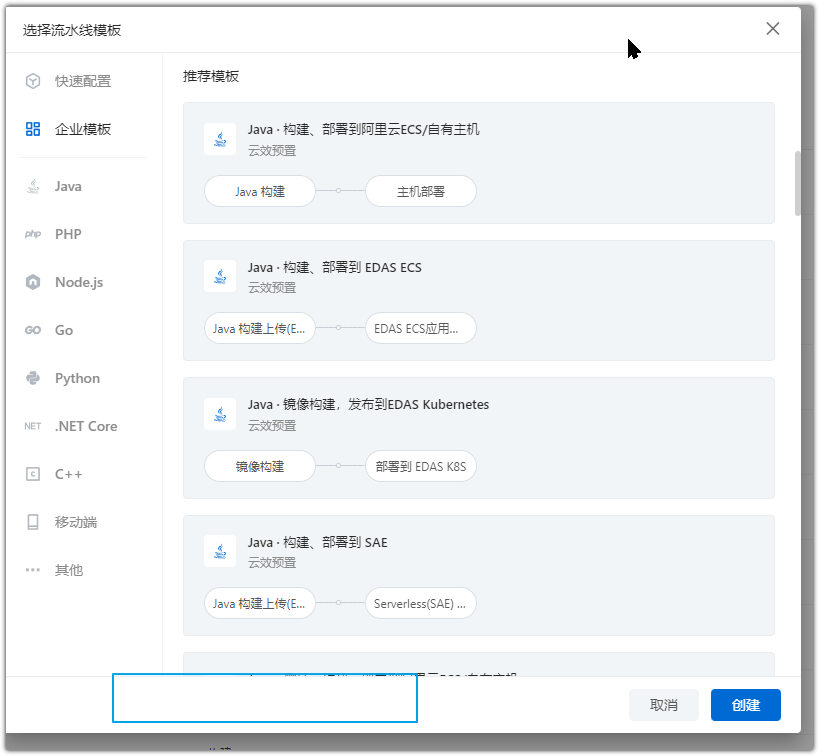Click the NET icon beside .NET Core

(x=33, y=426)
